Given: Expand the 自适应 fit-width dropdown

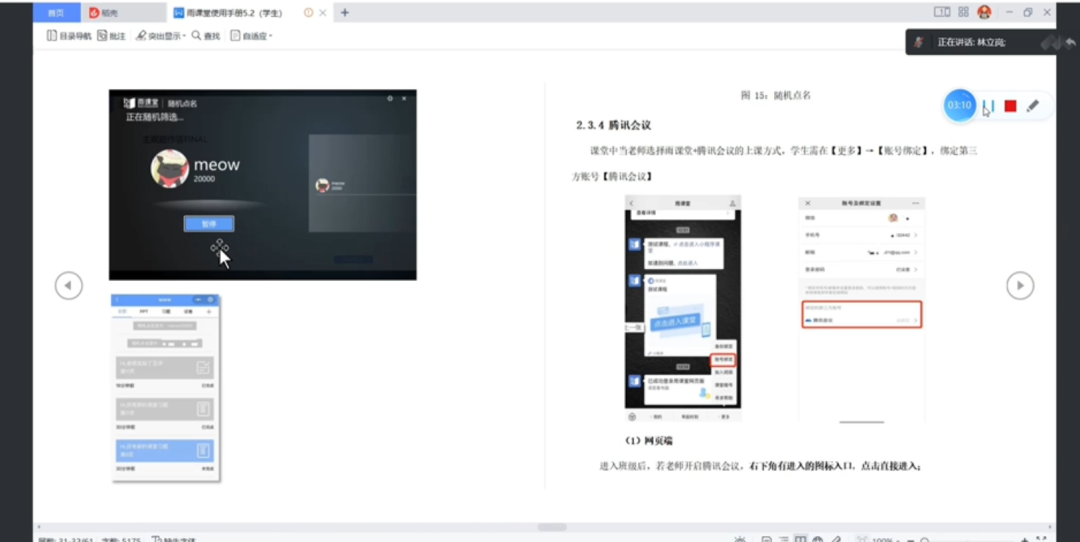Looking at the screenshot, I should 251,36.
